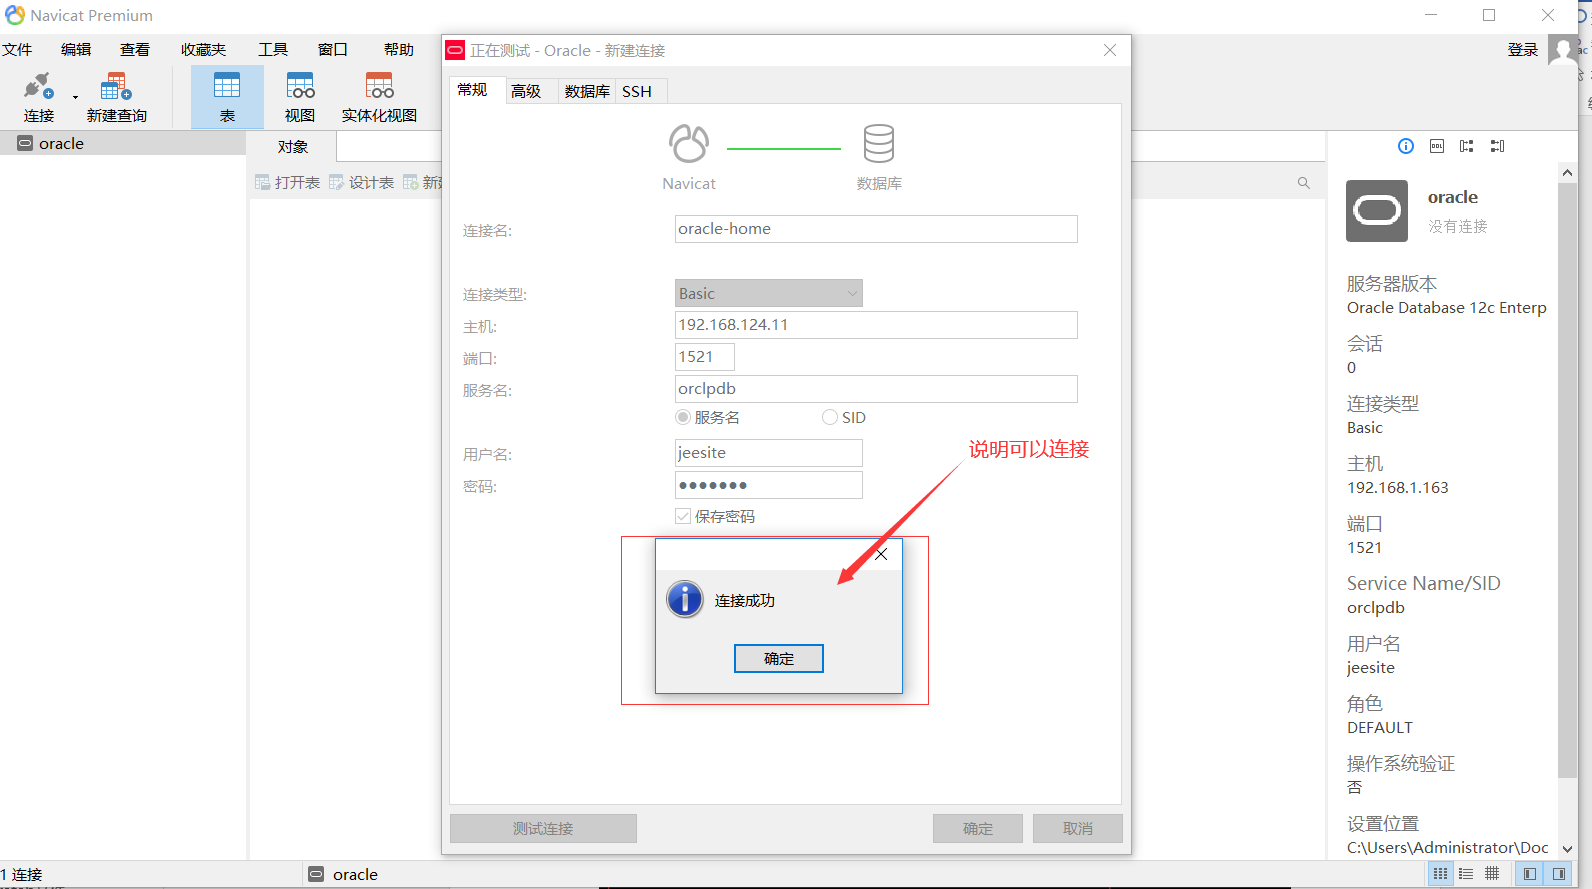Switch to the 数据库 tab
The height and width of the screenshot is (889, 1592).
(x=587, y=91)
